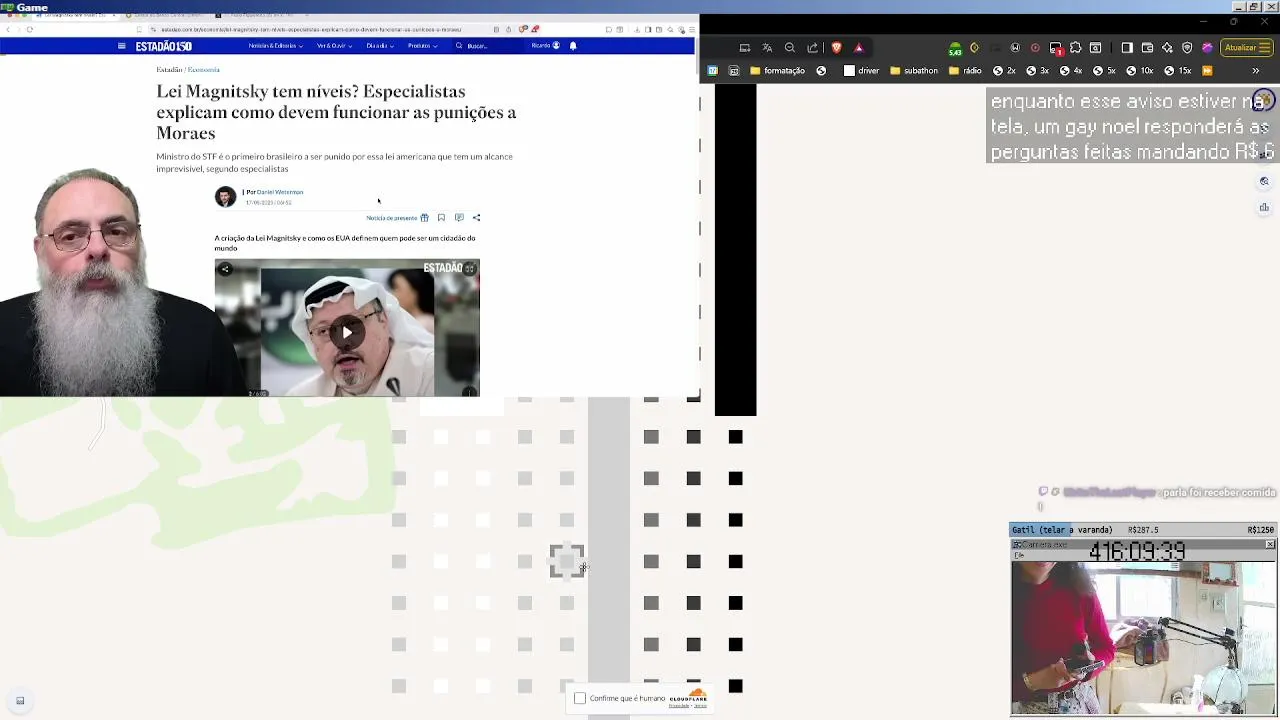Check the Confirme que é humano checkbox
This screenshot has width=1280, height=720.
[580, 698]
